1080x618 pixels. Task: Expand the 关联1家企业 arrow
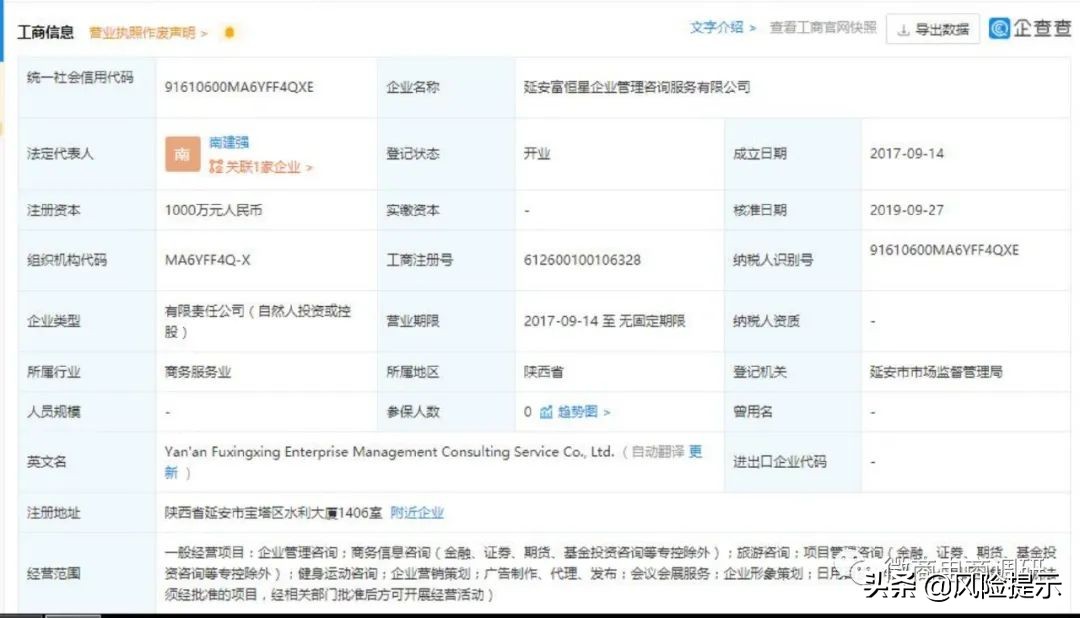click(308, 165)
